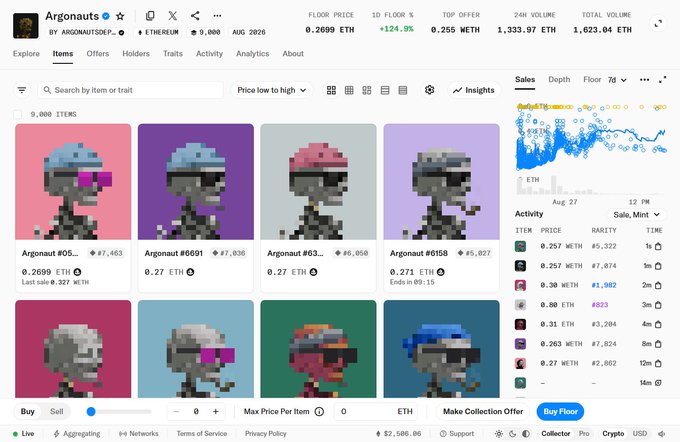Switch to Collector mode
This screenshot has height=442, width=680.
[x=556, y=434]
